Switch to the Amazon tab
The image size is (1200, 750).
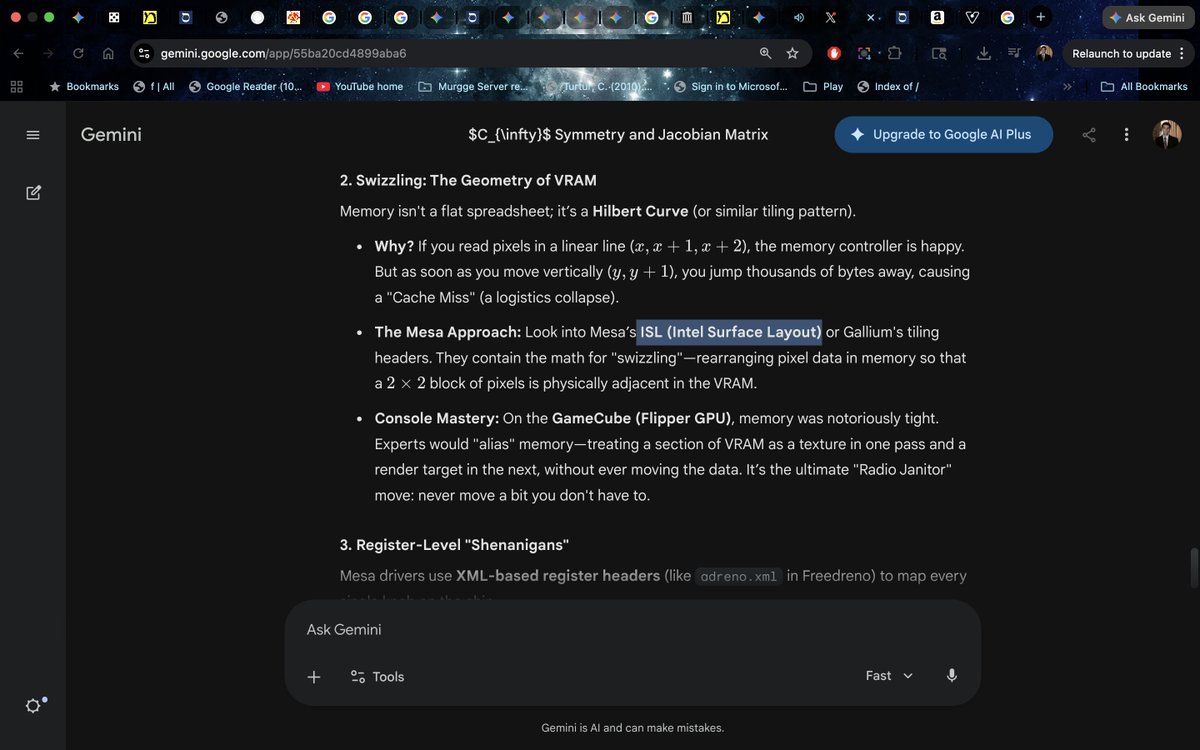(x=937, y=17)
